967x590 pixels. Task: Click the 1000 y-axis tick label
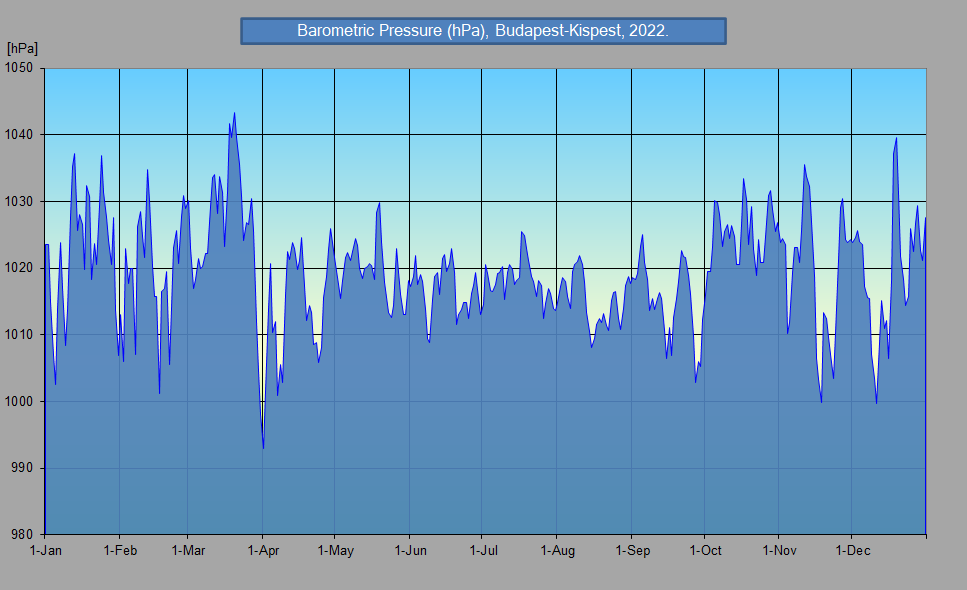21,401
